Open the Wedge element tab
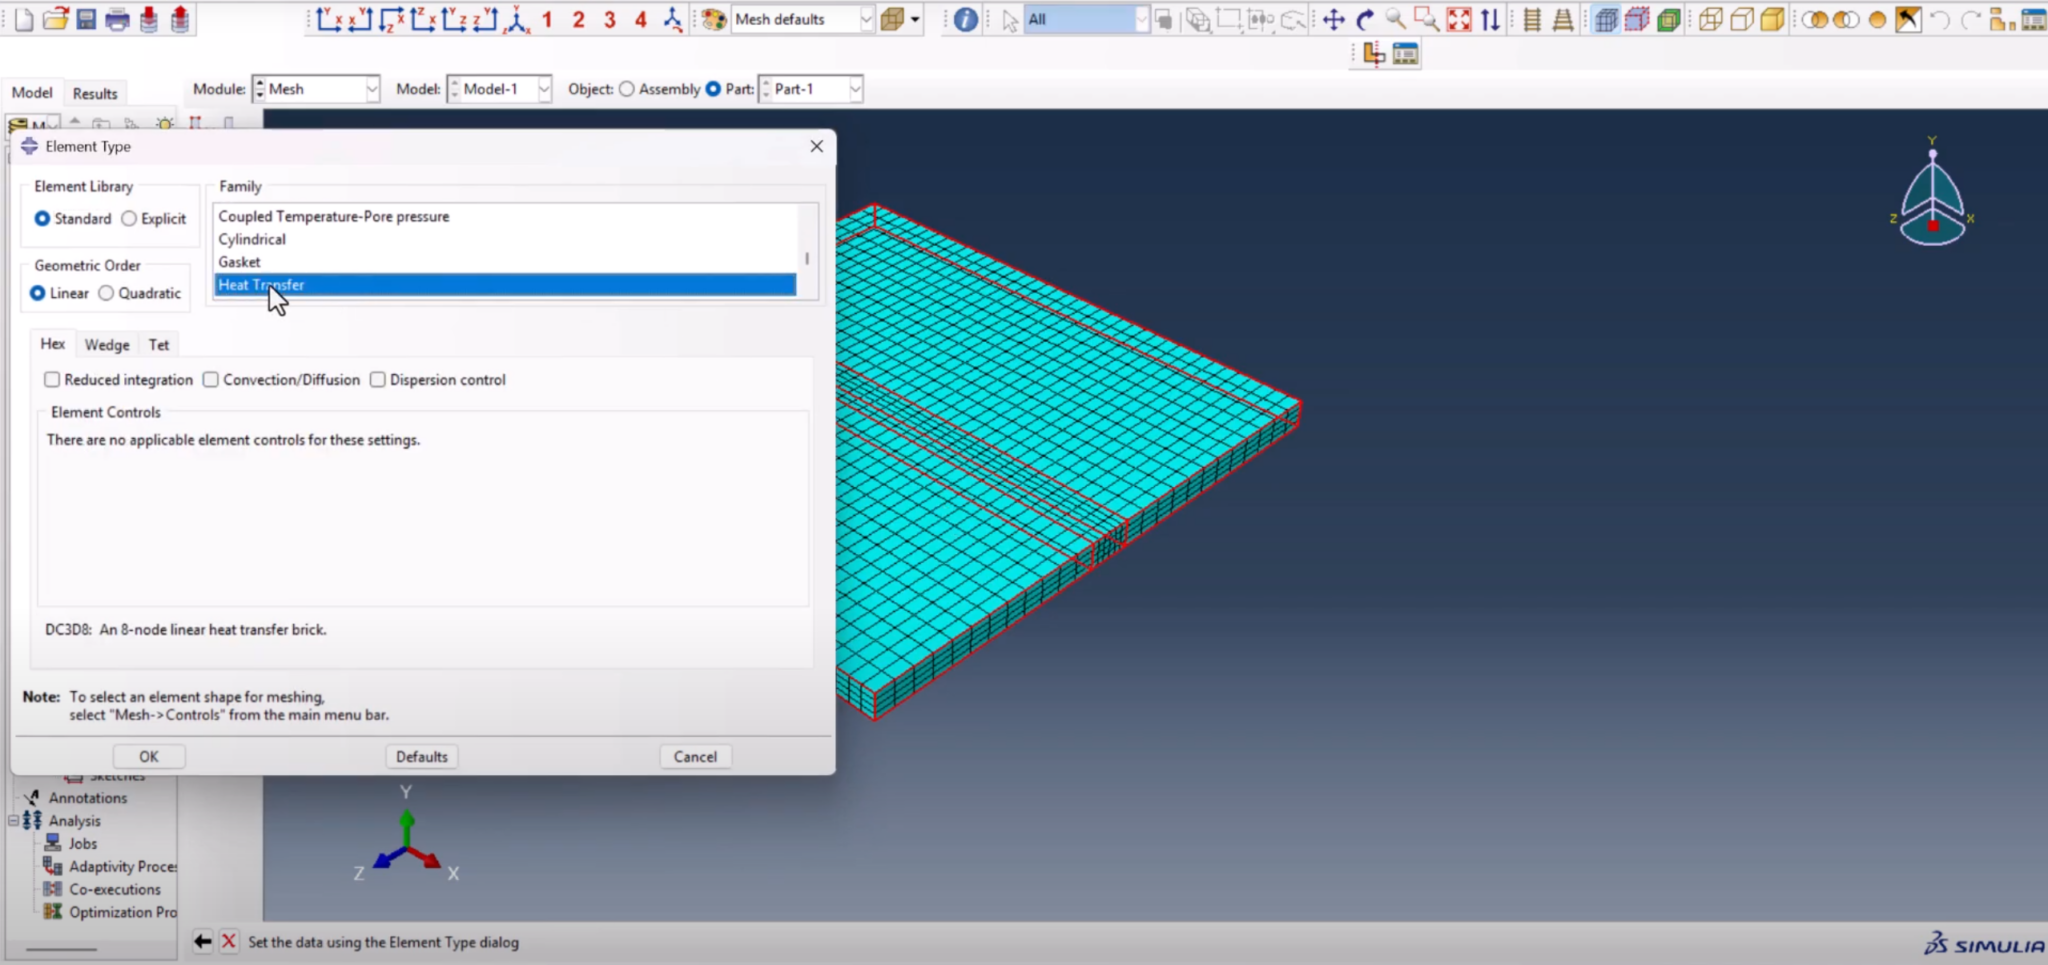The width and height of the screenshot is (2048, 965). (x=106, y=344)
